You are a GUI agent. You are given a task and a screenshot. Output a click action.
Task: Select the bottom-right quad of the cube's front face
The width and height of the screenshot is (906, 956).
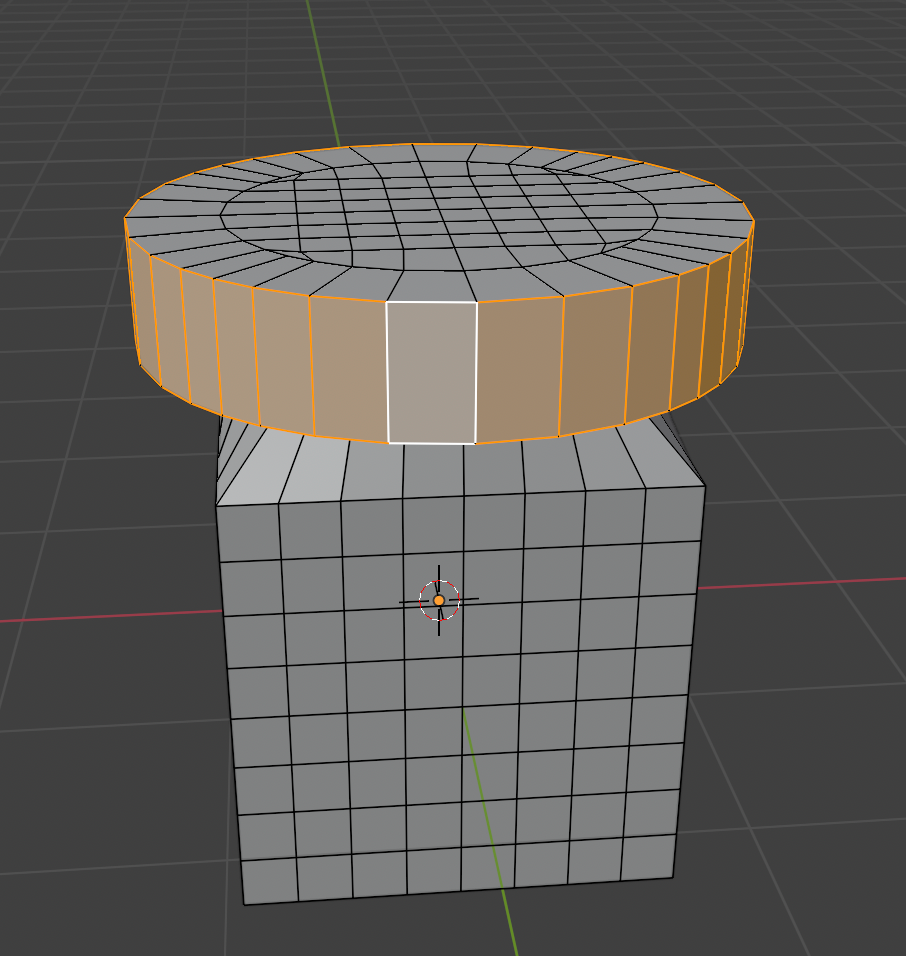click(646, 858)
